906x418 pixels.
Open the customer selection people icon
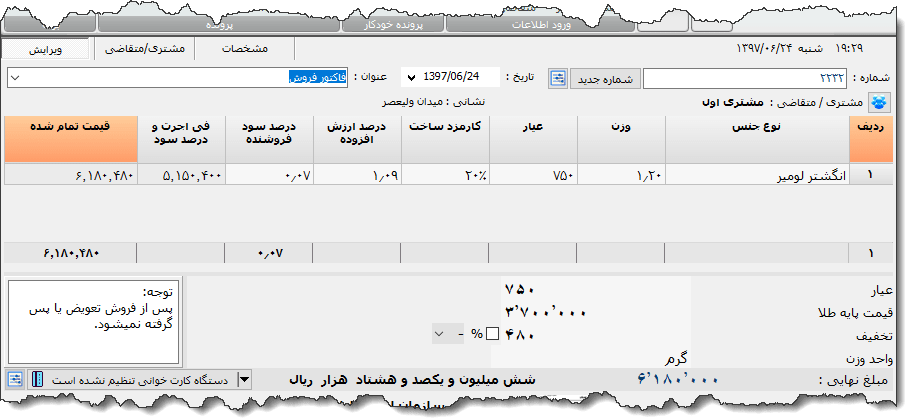coord(879,102)
